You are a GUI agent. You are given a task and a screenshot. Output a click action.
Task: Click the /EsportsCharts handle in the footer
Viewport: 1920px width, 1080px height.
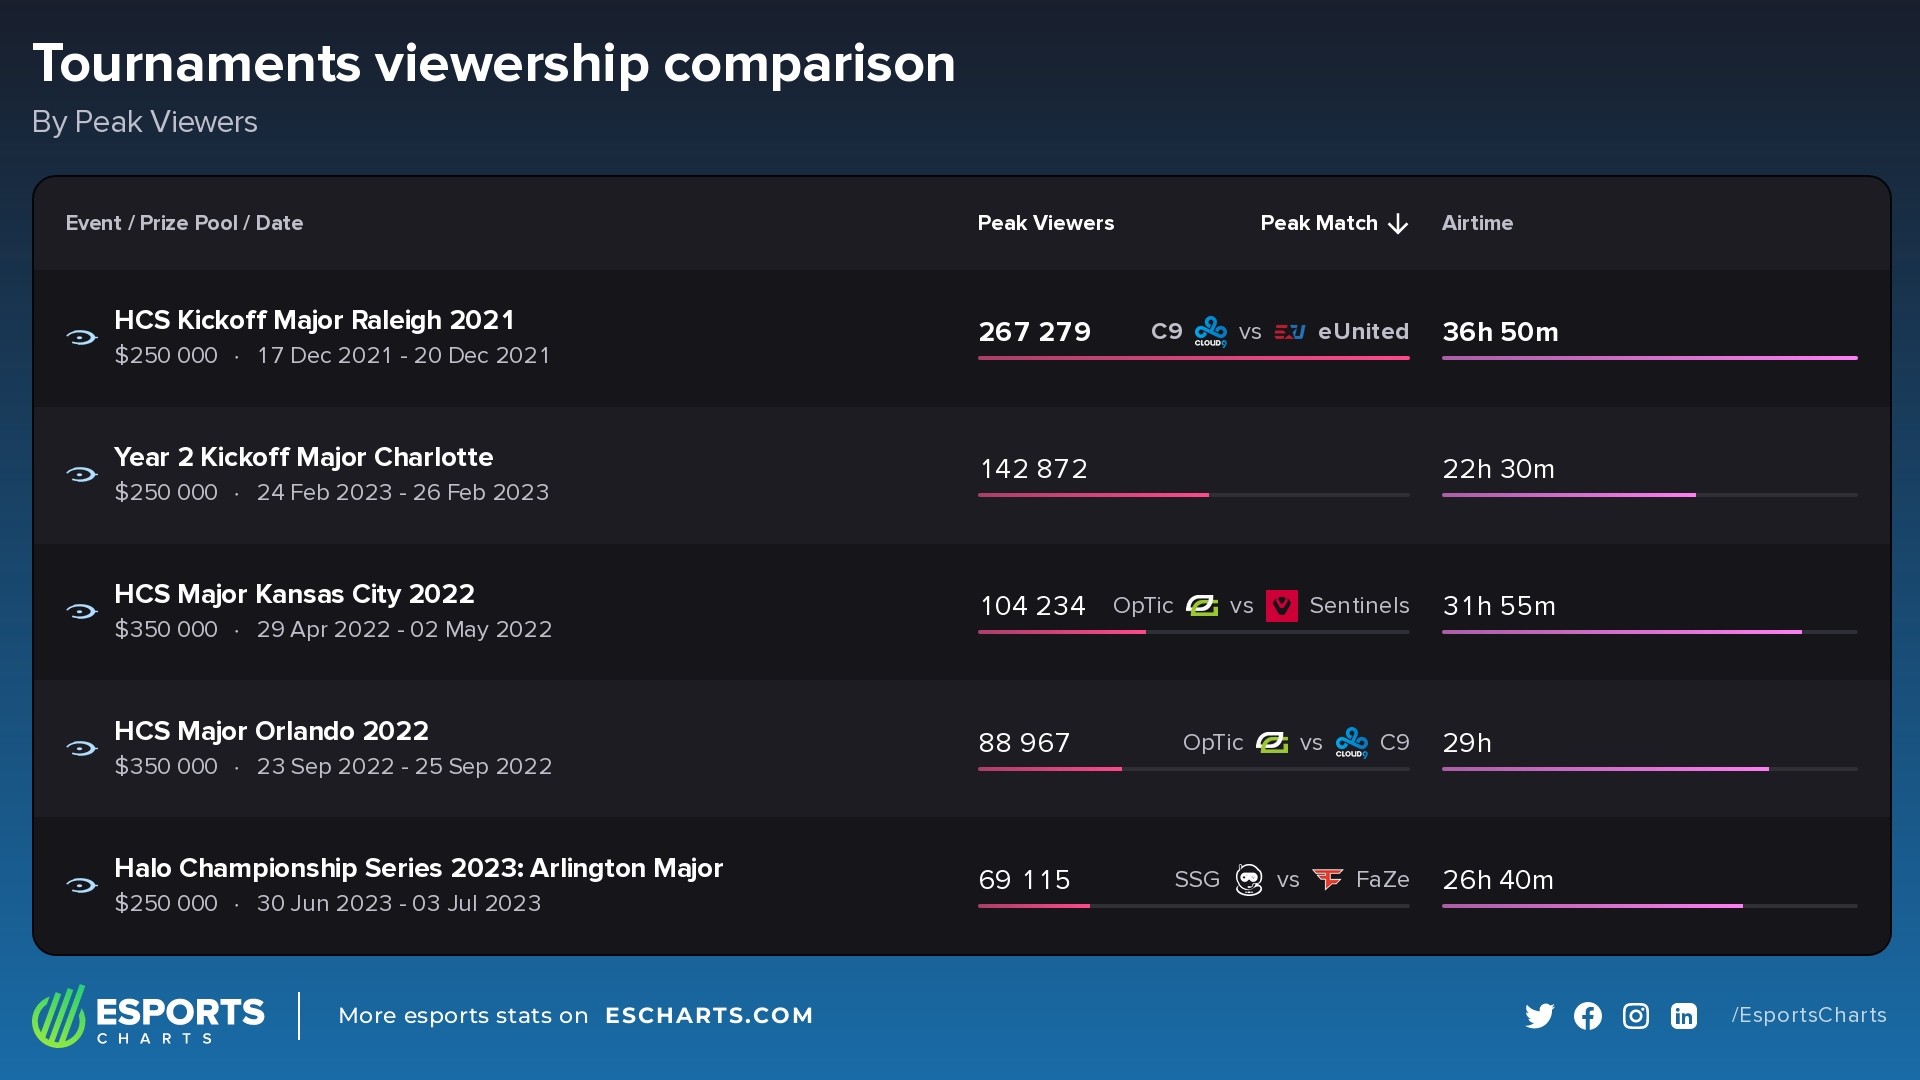(x=1808, y=1015)
